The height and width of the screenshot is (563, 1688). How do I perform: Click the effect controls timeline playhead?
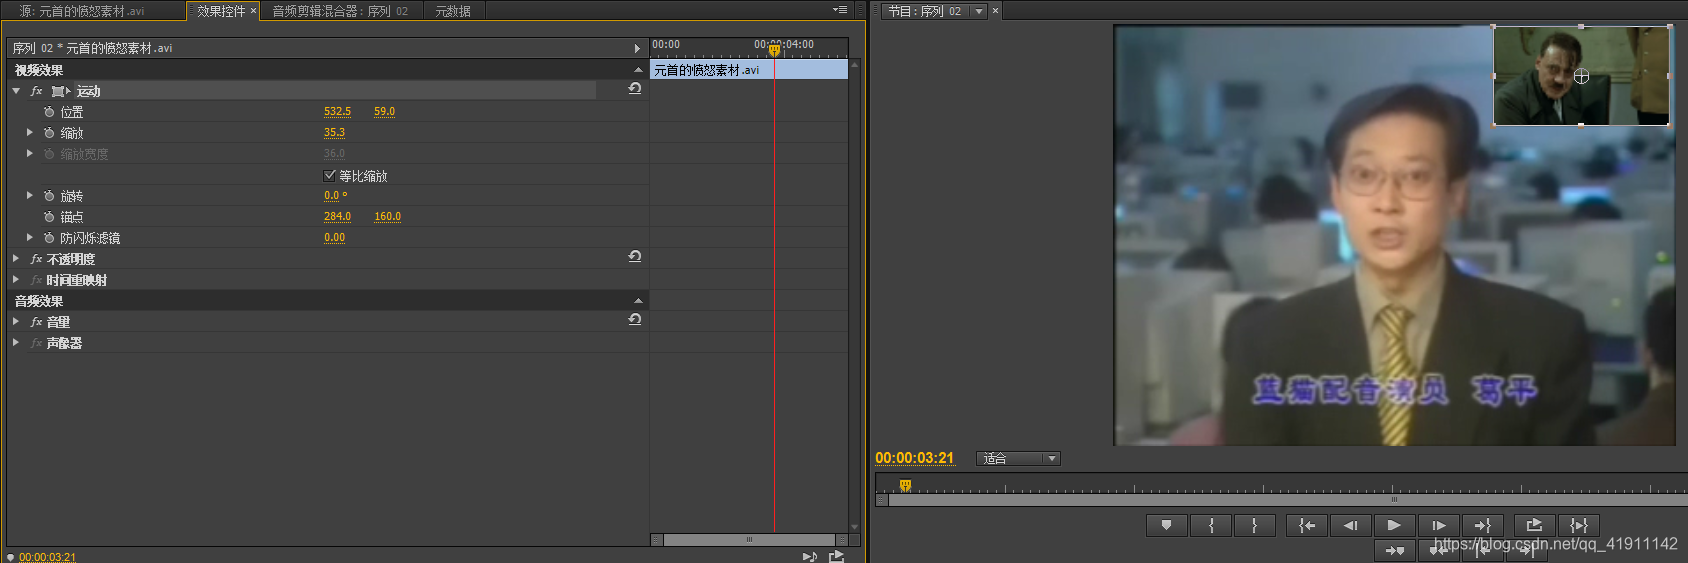(x=774, y=50)
